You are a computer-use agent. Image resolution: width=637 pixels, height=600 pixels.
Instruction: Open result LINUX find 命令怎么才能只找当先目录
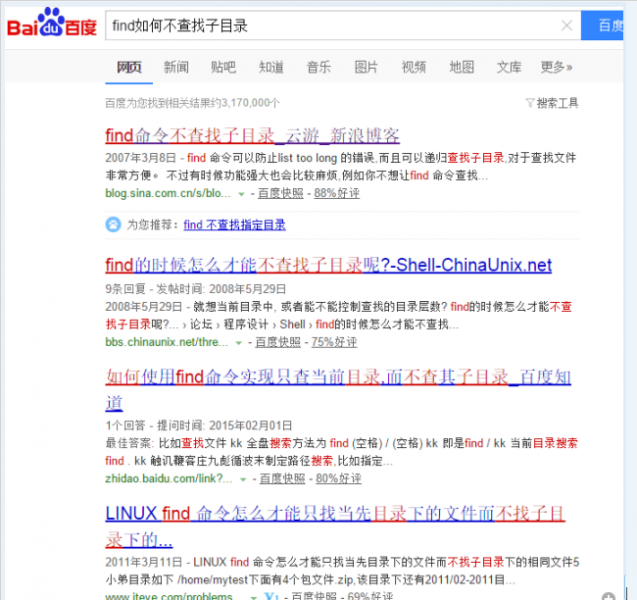tap(335, 527)
